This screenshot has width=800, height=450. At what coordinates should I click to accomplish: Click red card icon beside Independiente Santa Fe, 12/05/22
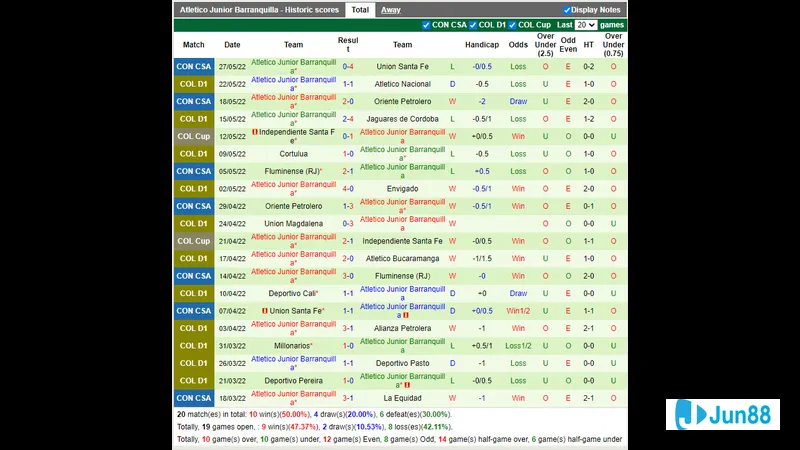pyautogui.click(x=255, y=132)
